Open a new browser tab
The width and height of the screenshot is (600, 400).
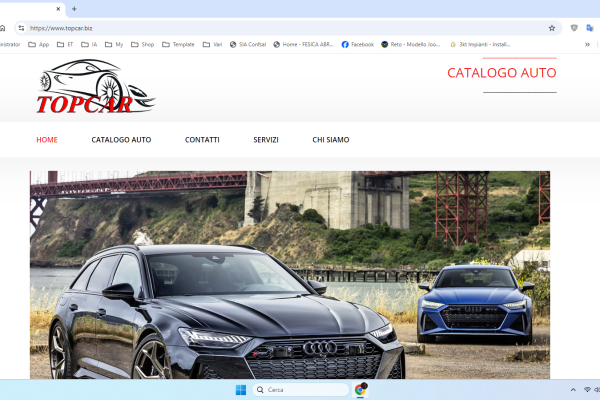pyautogui.click(x=74, y=9)
